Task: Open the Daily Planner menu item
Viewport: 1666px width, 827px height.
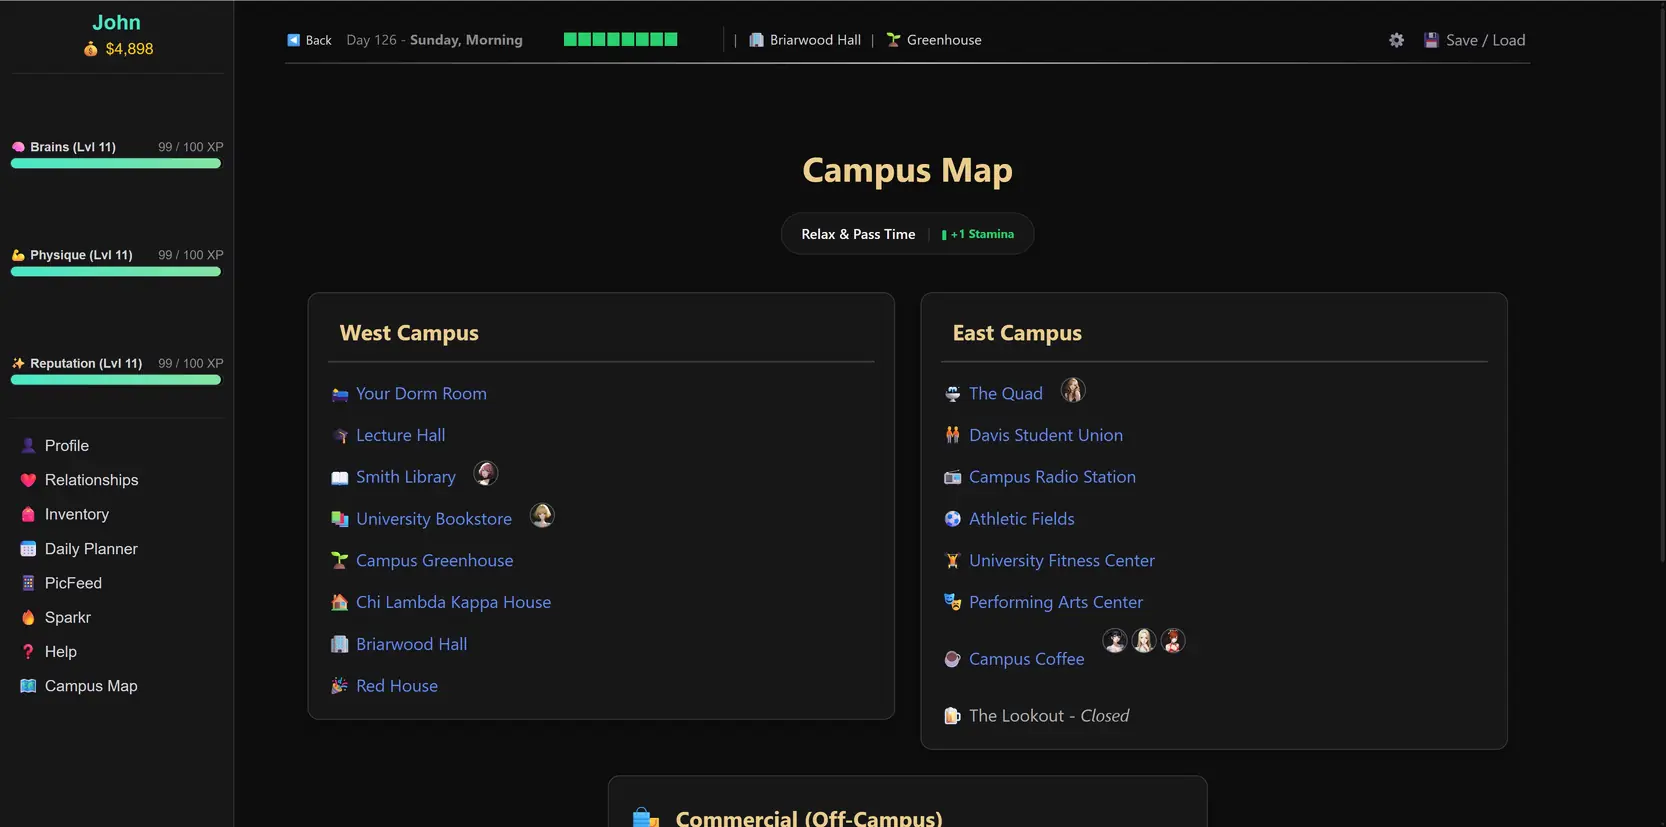Action: pos(91,549)
